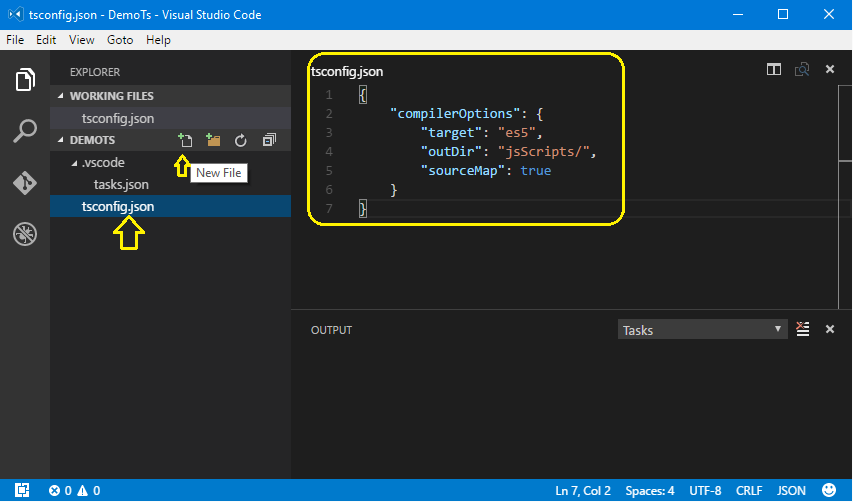The height and width of the screenshot is (502, 853).
Task: Select tsconfig.json under Working Files
Action: pyautogui.click(x=170, y=119)
